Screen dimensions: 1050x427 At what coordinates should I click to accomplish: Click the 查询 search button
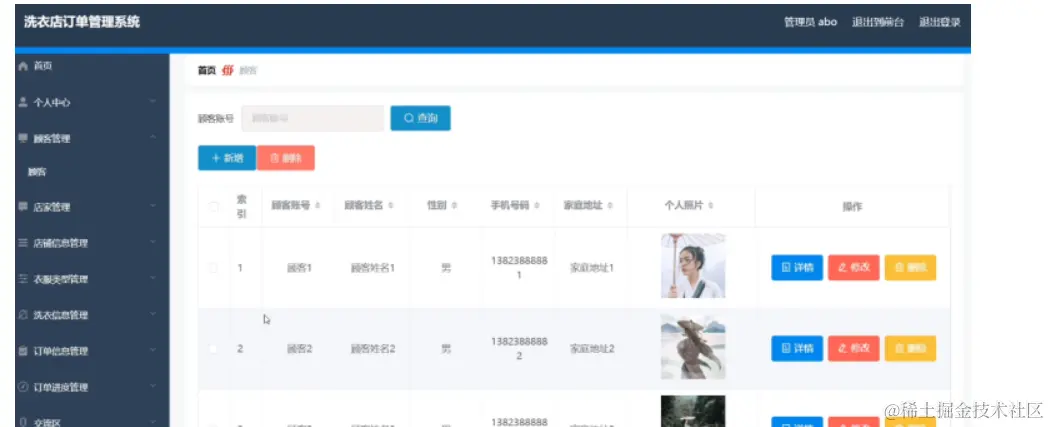(x=421, y=118)
